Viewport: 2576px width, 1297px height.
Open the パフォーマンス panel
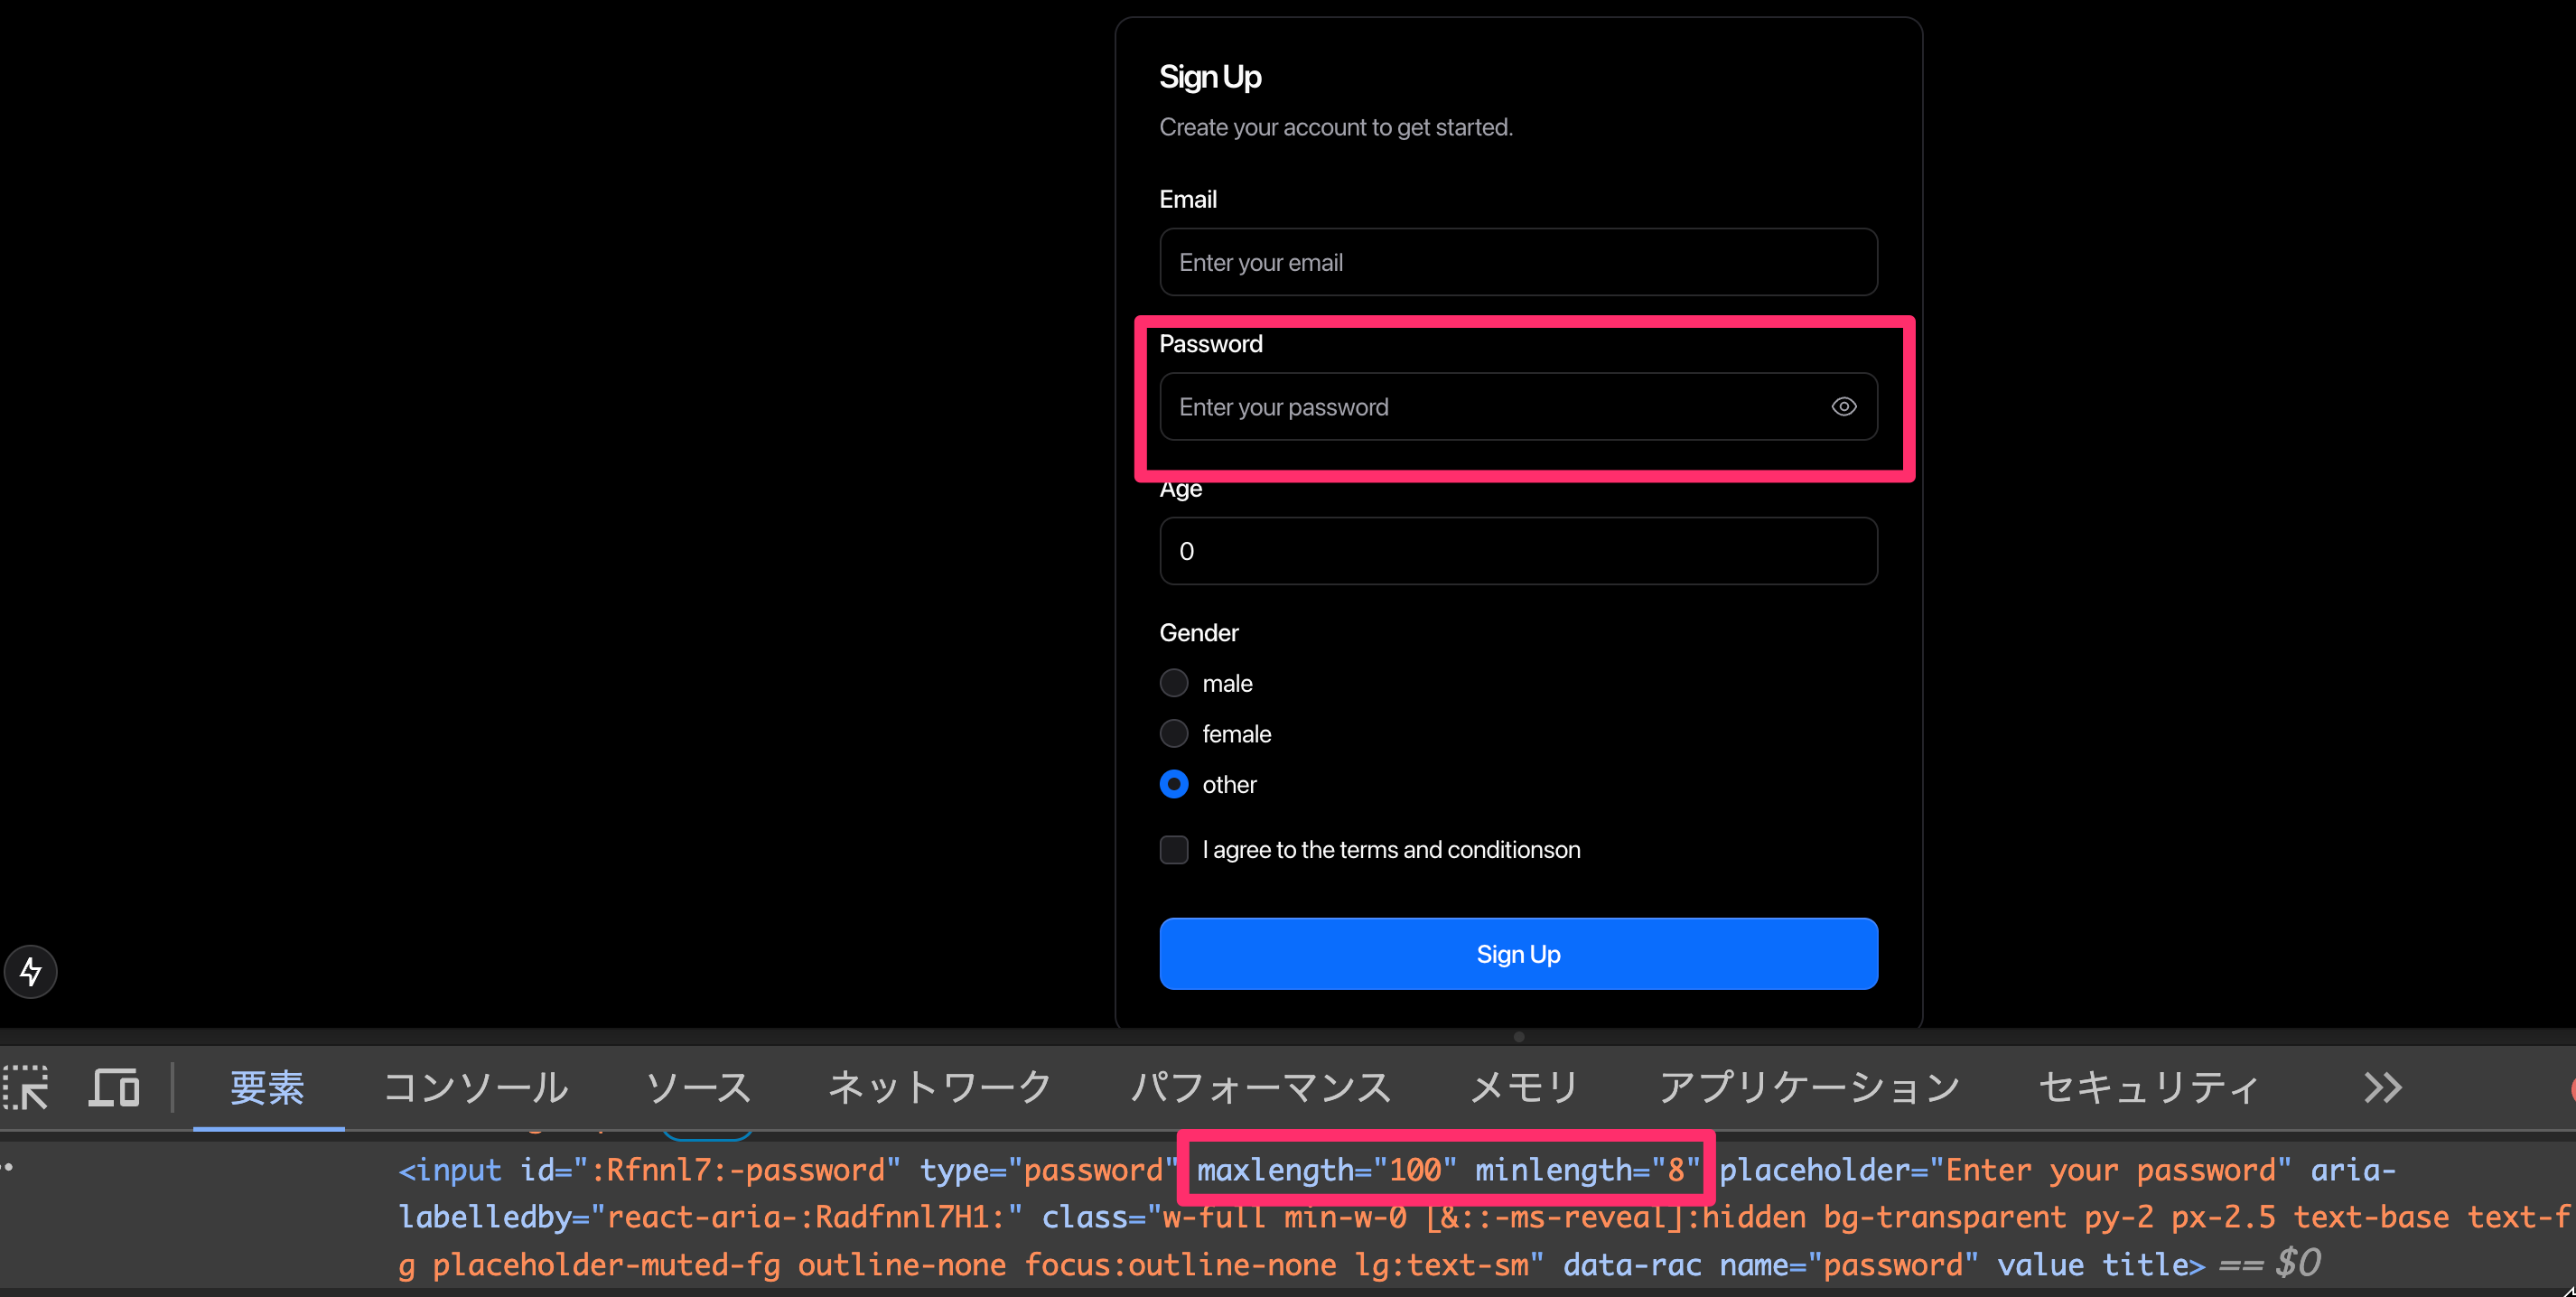click(1262, 1087)
